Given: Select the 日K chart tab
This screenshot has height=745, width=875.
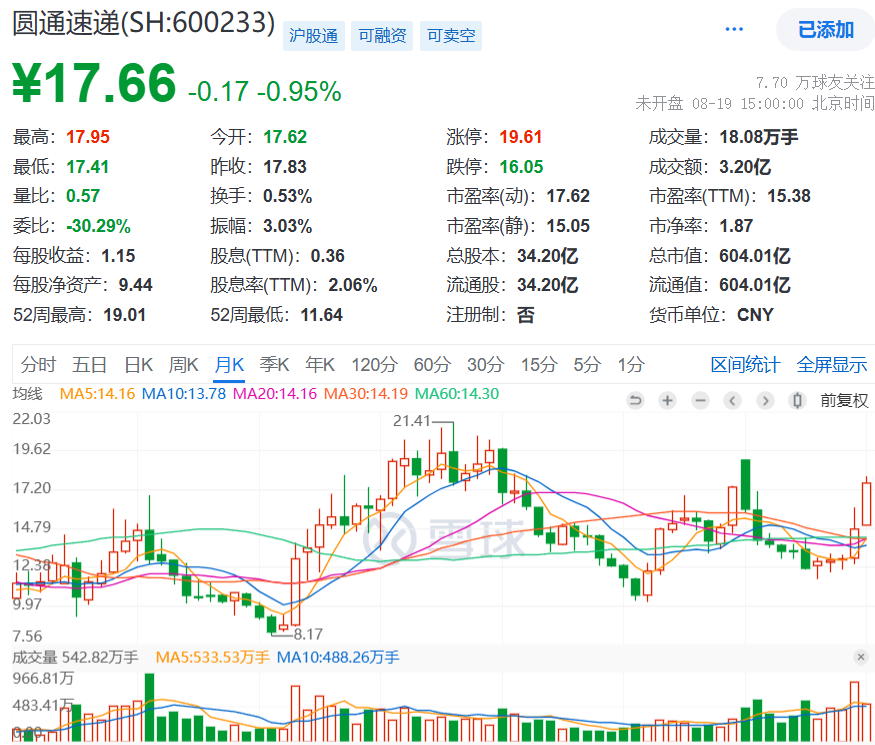Looking at the screenshot, I should (x=138, y=365).
